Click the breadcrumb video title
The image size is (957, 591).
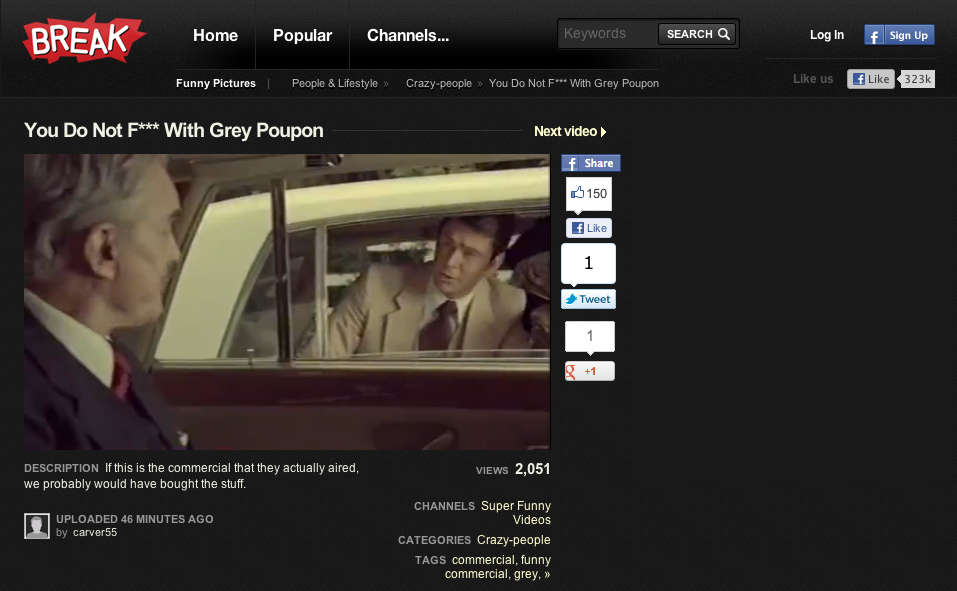click(x=574, y=83)
